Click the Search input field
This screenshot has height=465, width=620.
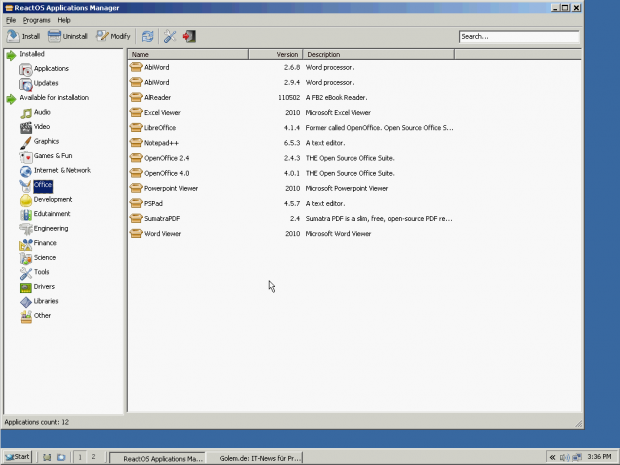pos(518,37)
